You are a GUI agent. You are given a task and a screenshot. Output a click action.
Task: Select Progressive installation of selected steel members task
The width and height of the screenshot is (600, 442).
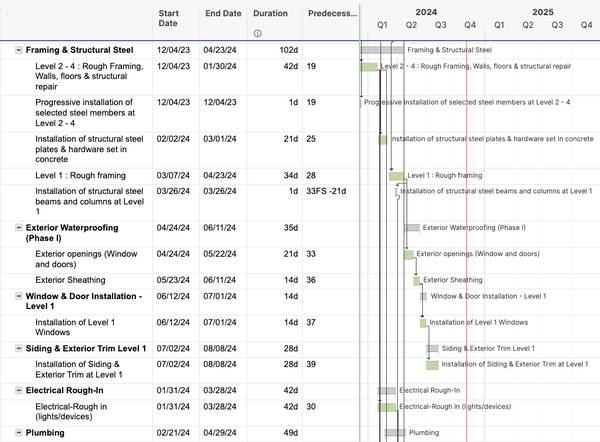pyautogui.click(x=85, y=113)
